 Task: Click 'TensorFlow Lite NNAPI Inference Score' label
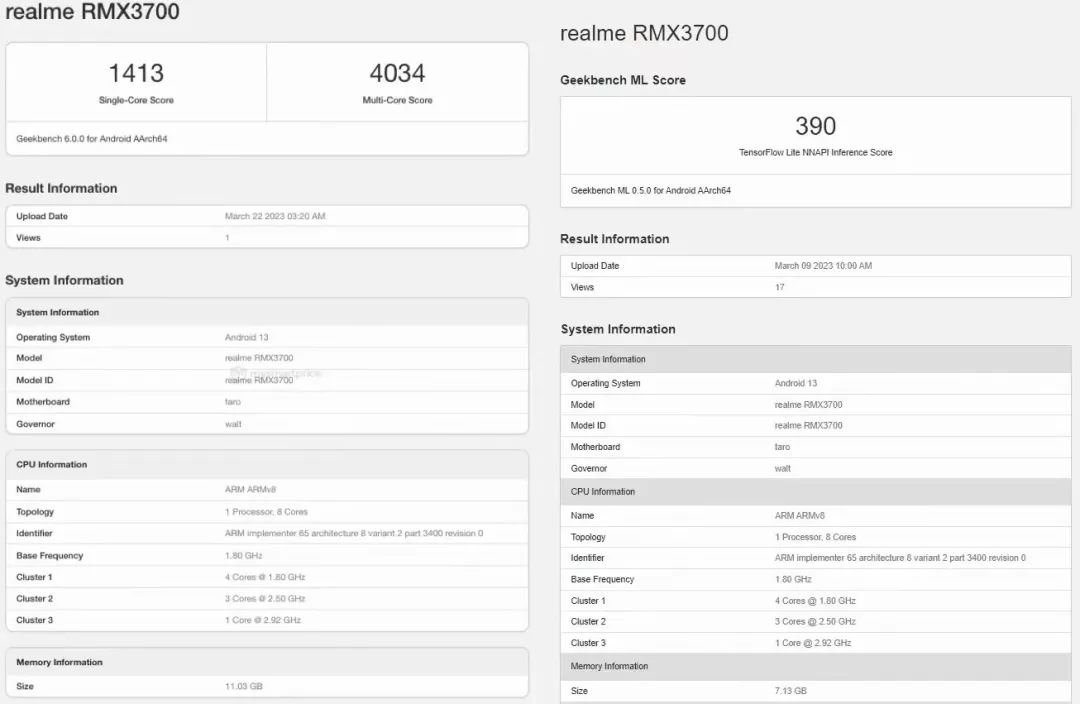click(x=816, y=152)
